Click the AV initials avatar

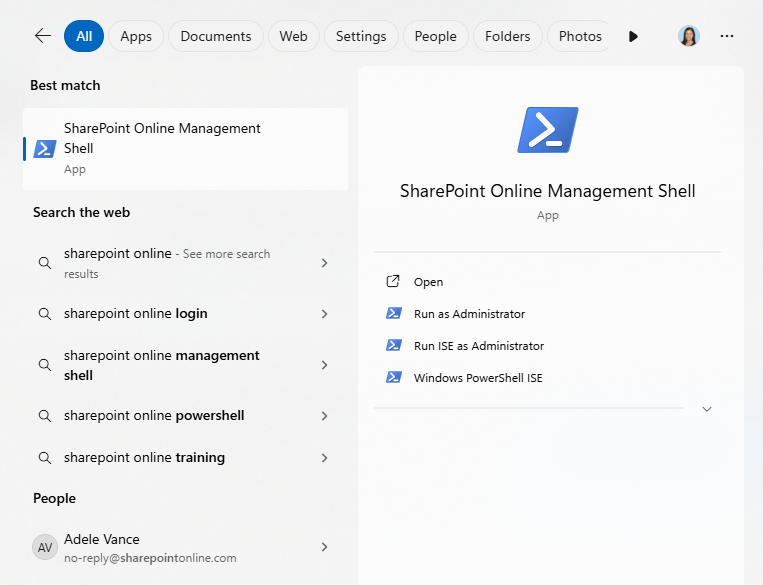tap(45, 548)
